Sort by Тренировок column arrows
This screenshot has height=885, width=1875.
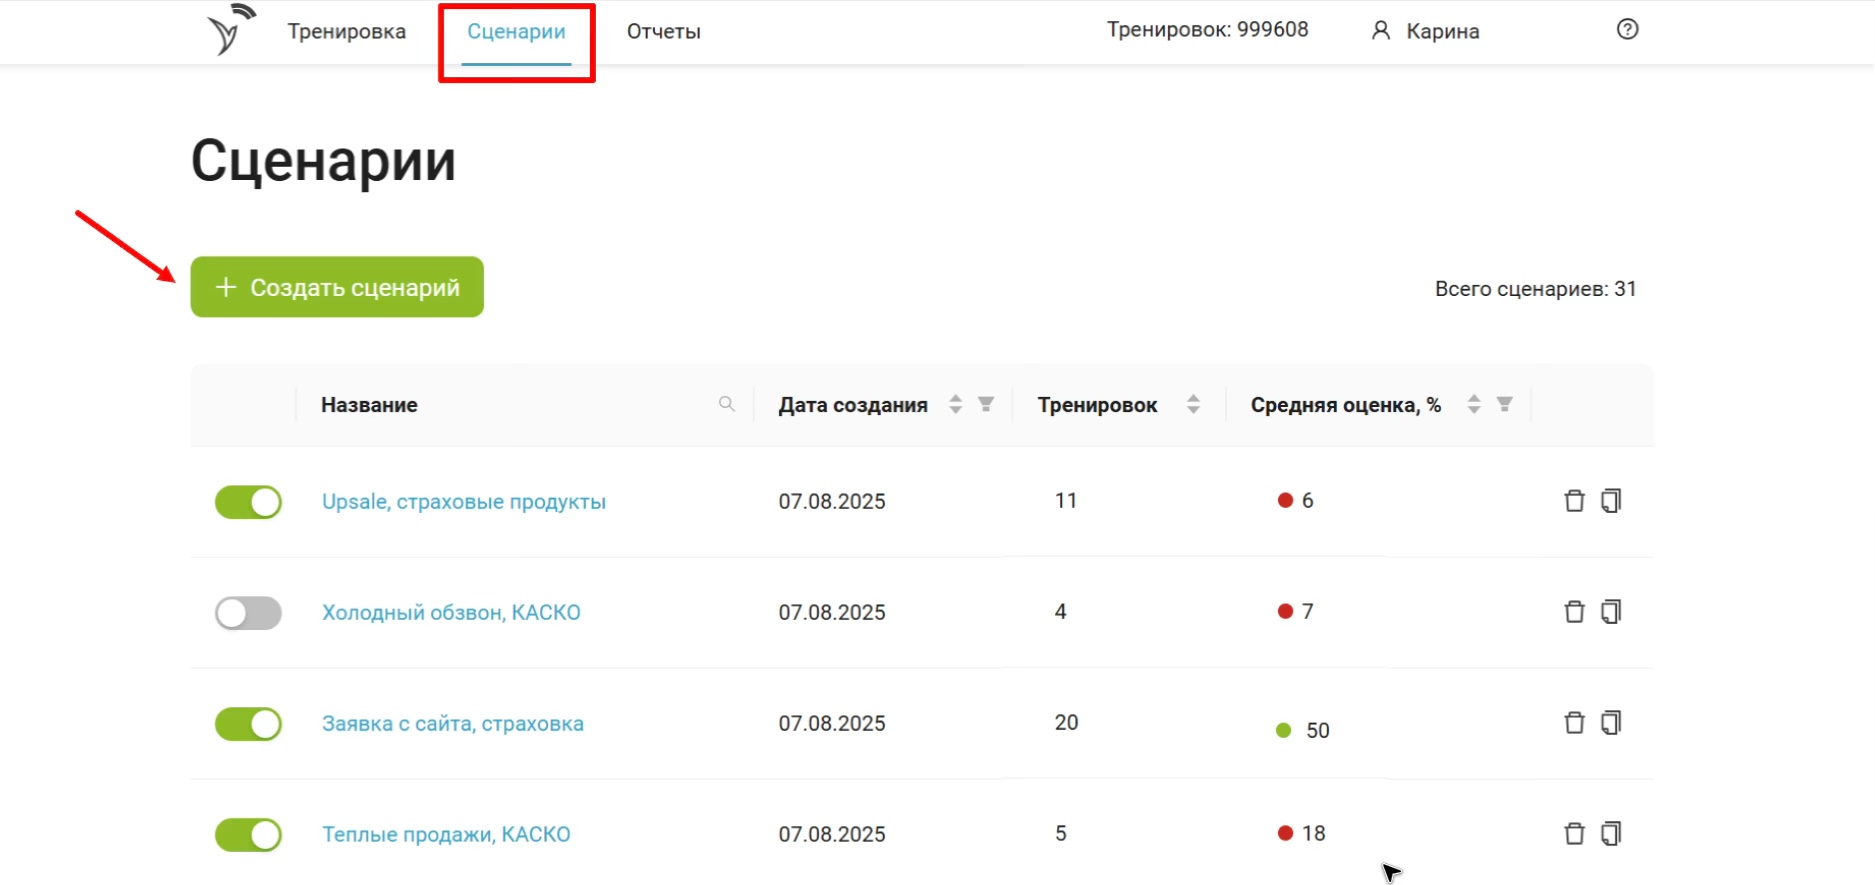(x=1193, y=404)
